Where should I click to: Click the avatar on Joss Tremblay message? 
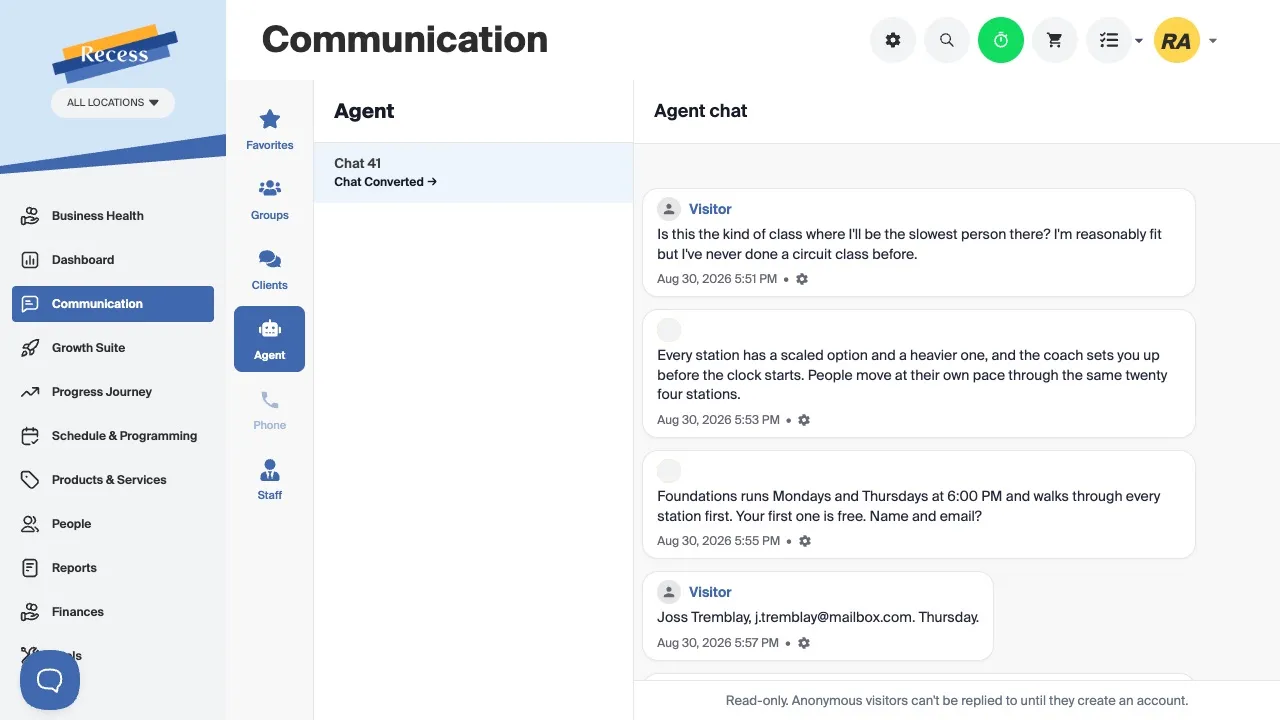(669, 592)
